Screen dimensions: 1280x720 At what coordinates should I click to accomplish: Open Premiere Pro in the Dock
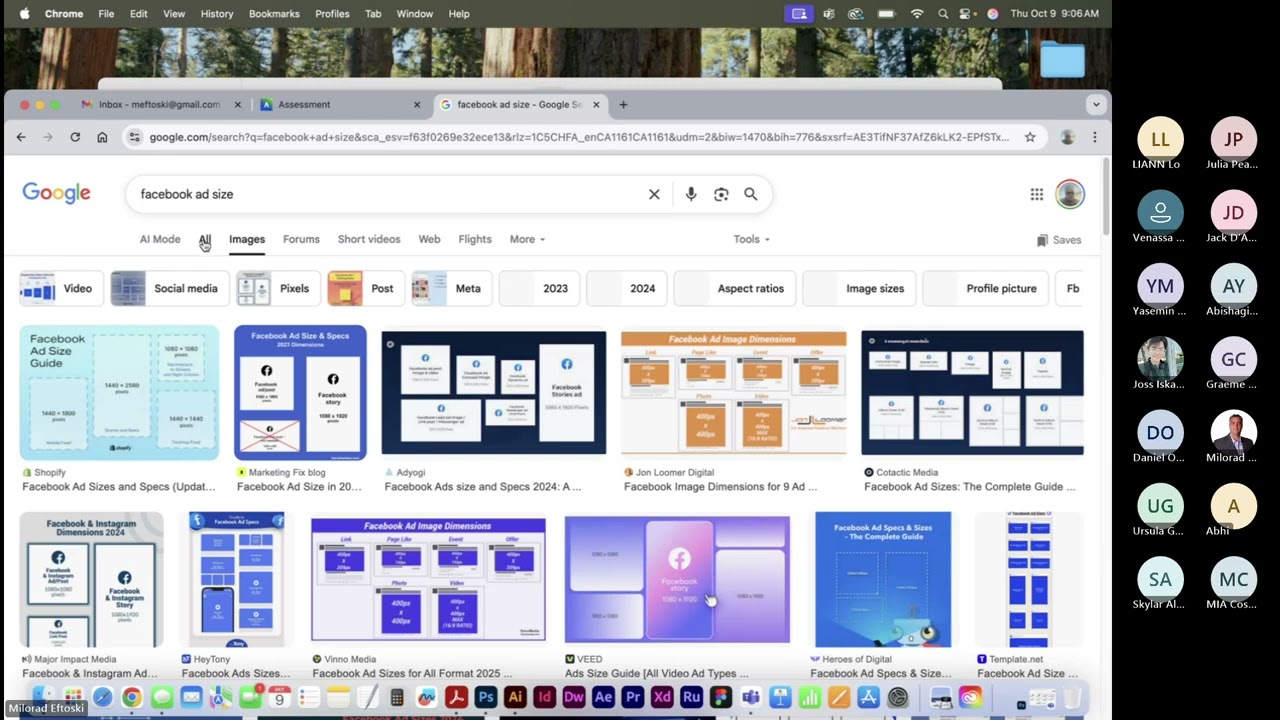(632, 697)
